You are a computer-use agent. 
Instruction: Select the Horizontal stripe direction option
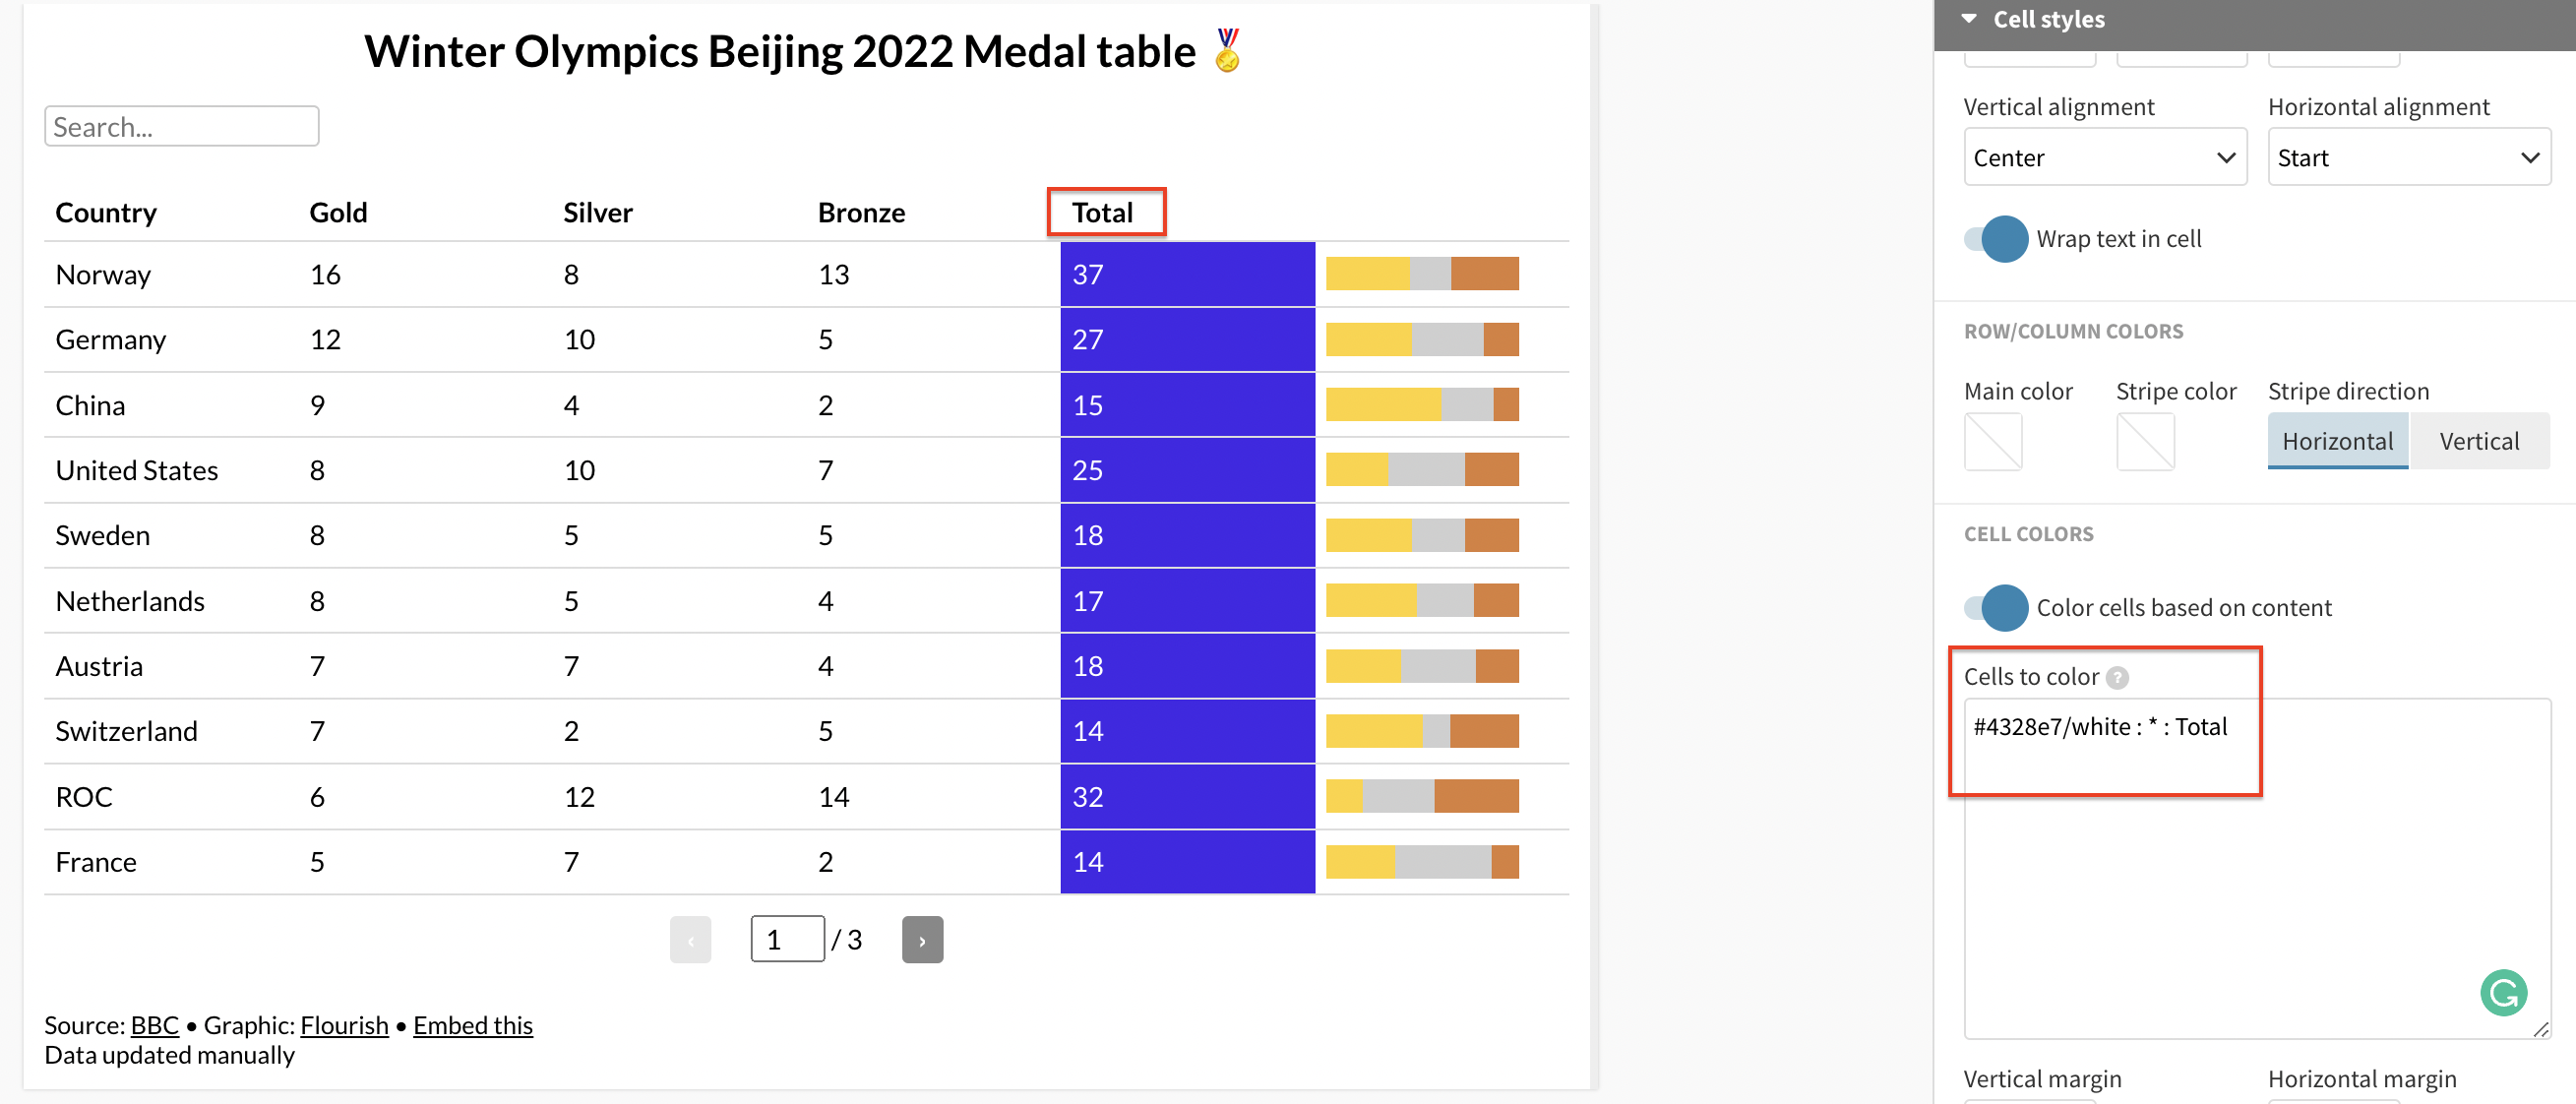pos(2337,440)
